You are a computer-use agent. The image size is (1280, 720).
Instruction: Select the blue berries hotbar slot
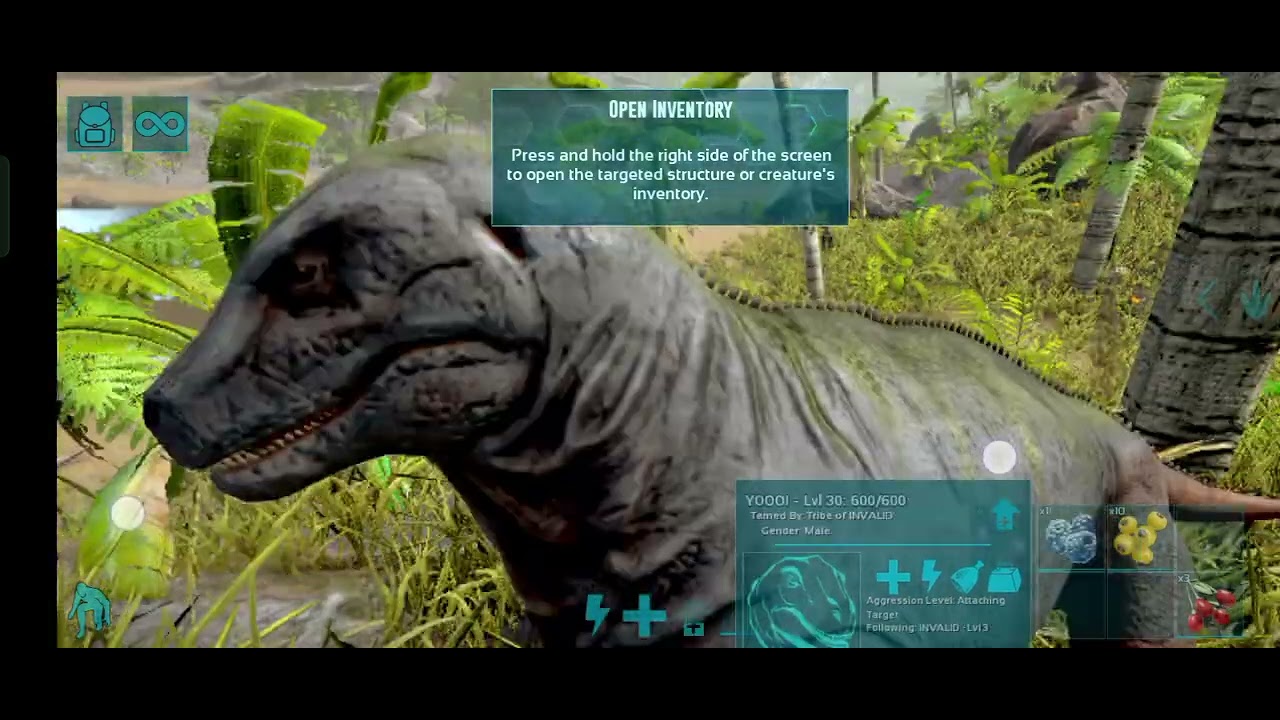pos(1071,538)
